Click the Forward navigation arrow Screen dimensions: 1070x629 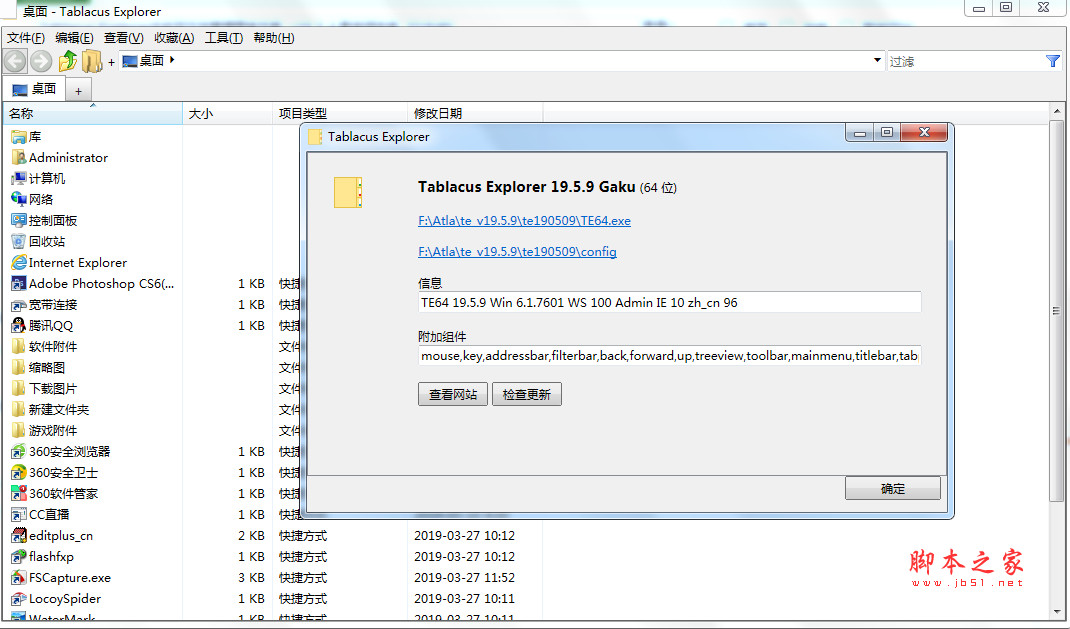[41, 61]
